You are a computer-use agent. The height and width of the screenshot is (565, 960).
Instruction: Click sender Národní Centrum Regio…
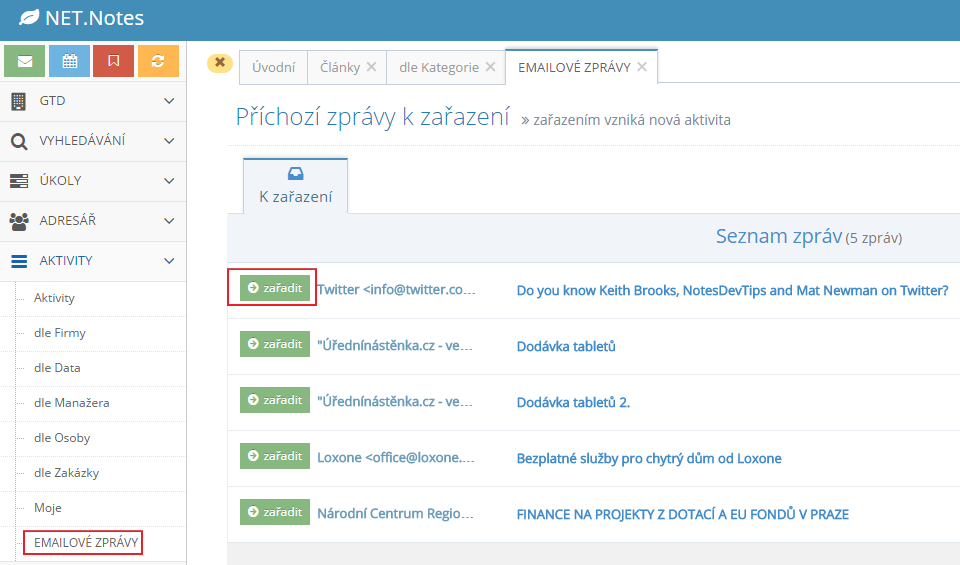[396, 514]
